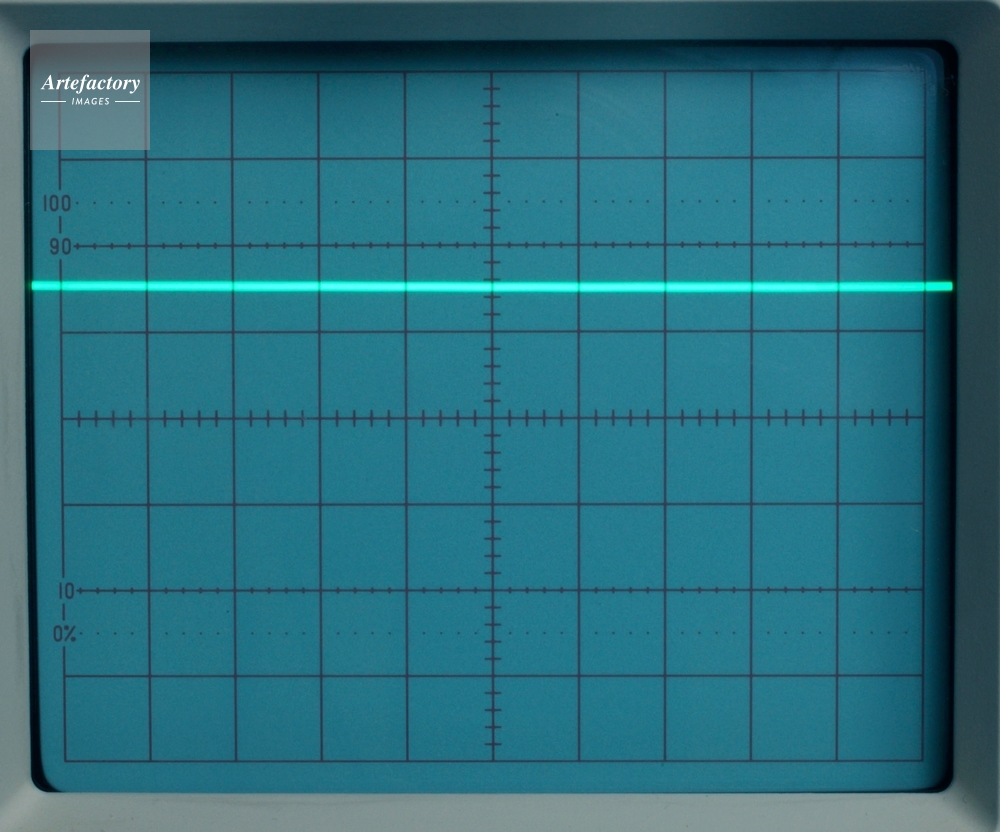This screenshot has width=1000, height=832.
Task: Click the right end of the green trace
Action: 948,287
